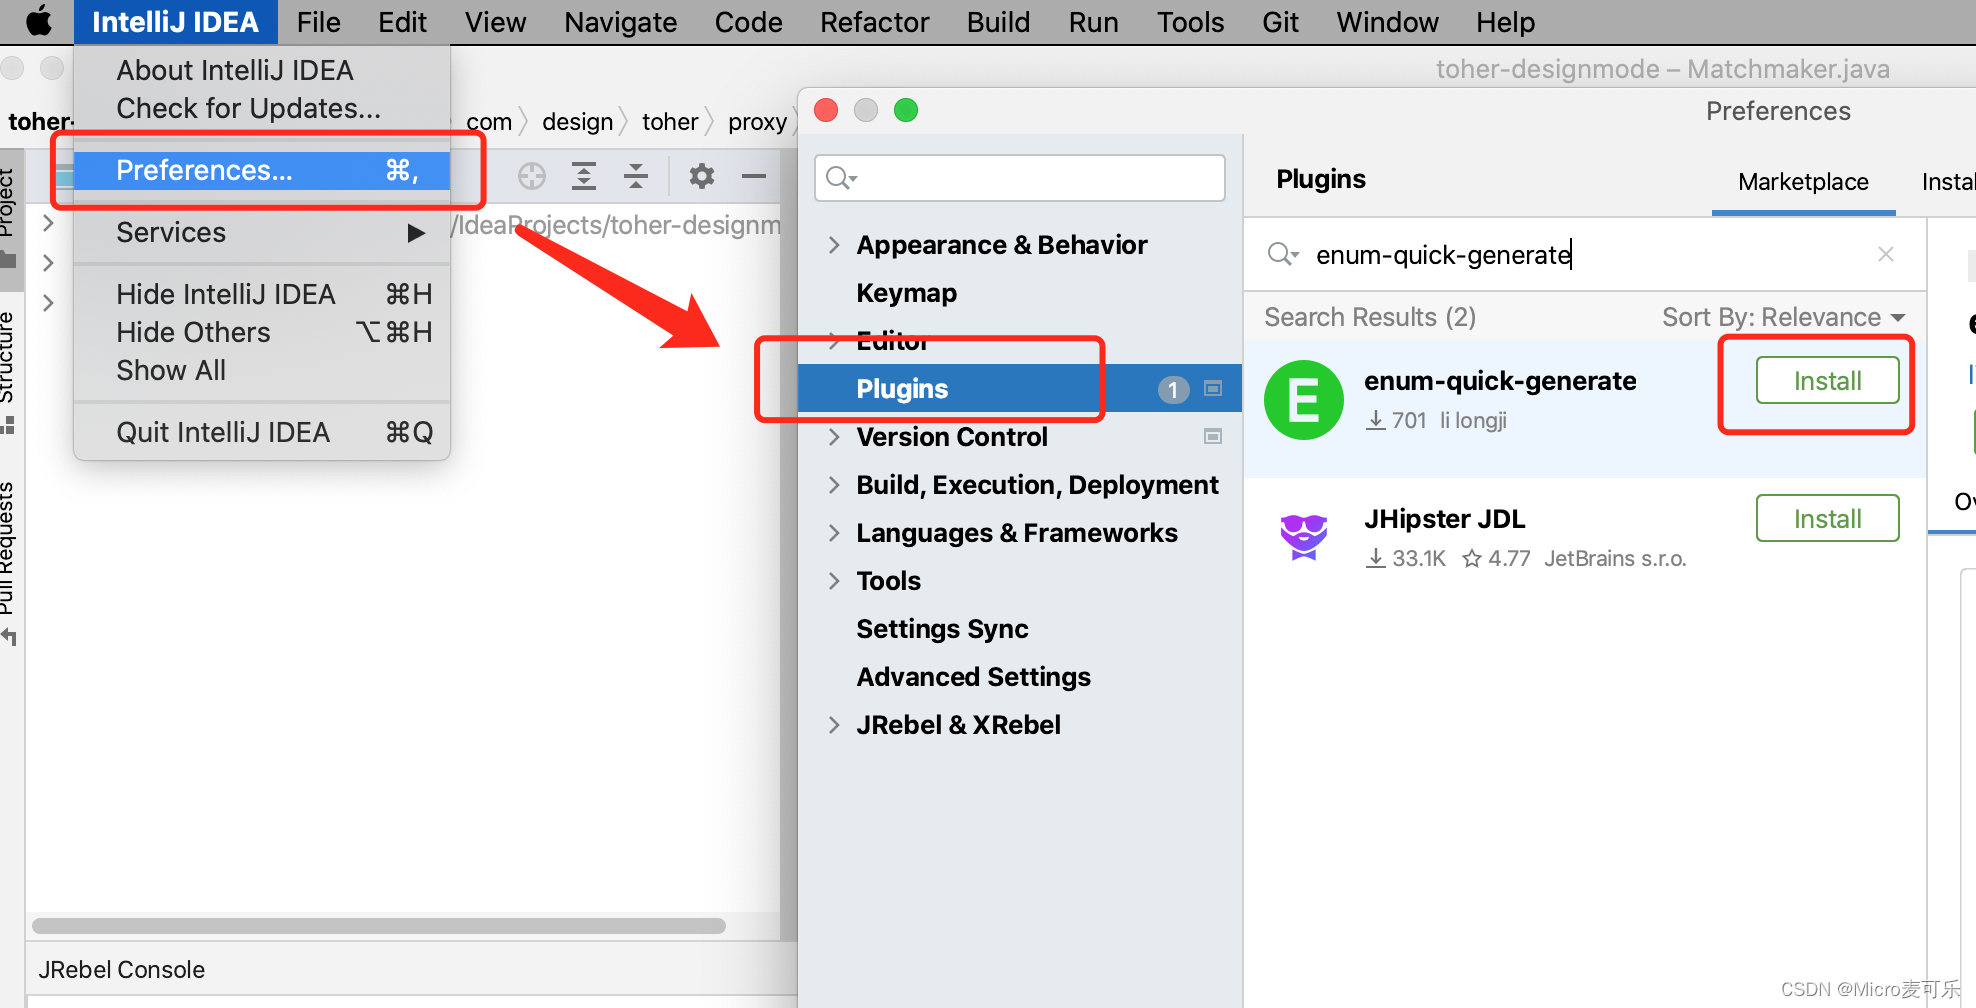Install the enum-quick-generate plugin

point(1827,381)
